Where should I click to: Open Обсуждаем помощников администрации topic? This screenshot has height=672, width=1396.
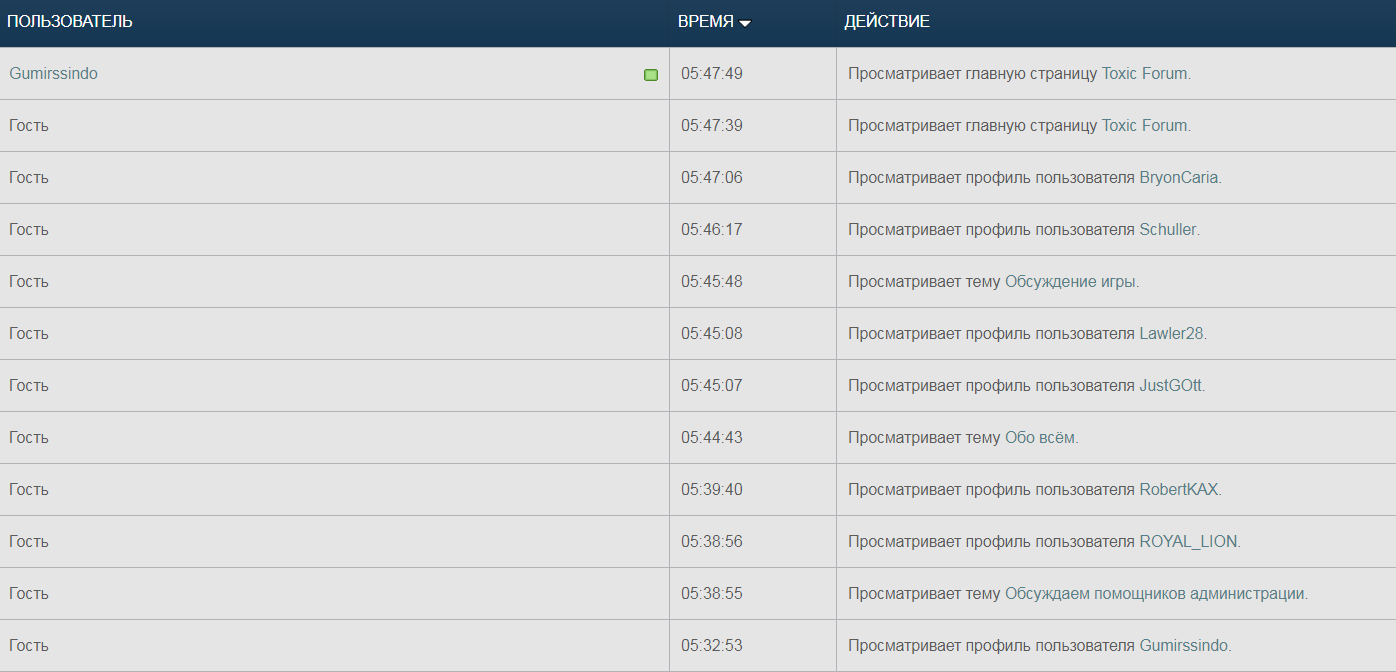[1155, 594]
